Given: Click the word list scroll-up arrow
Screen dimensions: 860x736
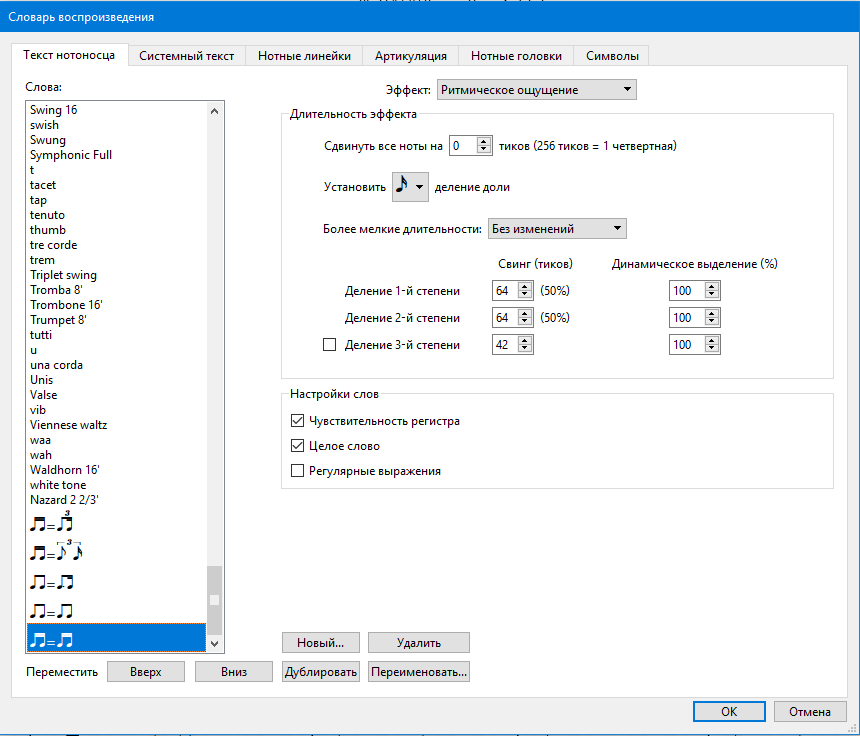Looking at the screenshot, I should click(214, 111).
